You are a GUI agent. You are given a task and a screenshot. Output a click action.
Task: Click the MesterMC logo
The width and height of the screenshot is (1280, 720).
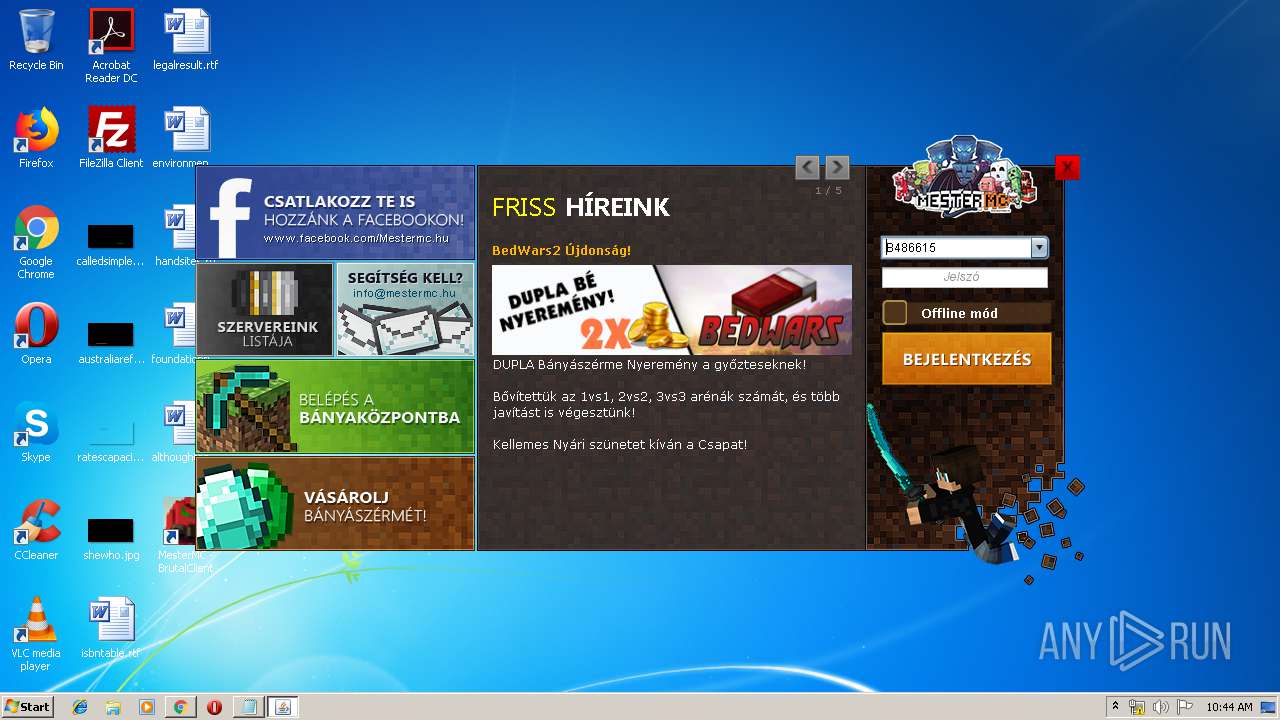(x=965, y=177)
